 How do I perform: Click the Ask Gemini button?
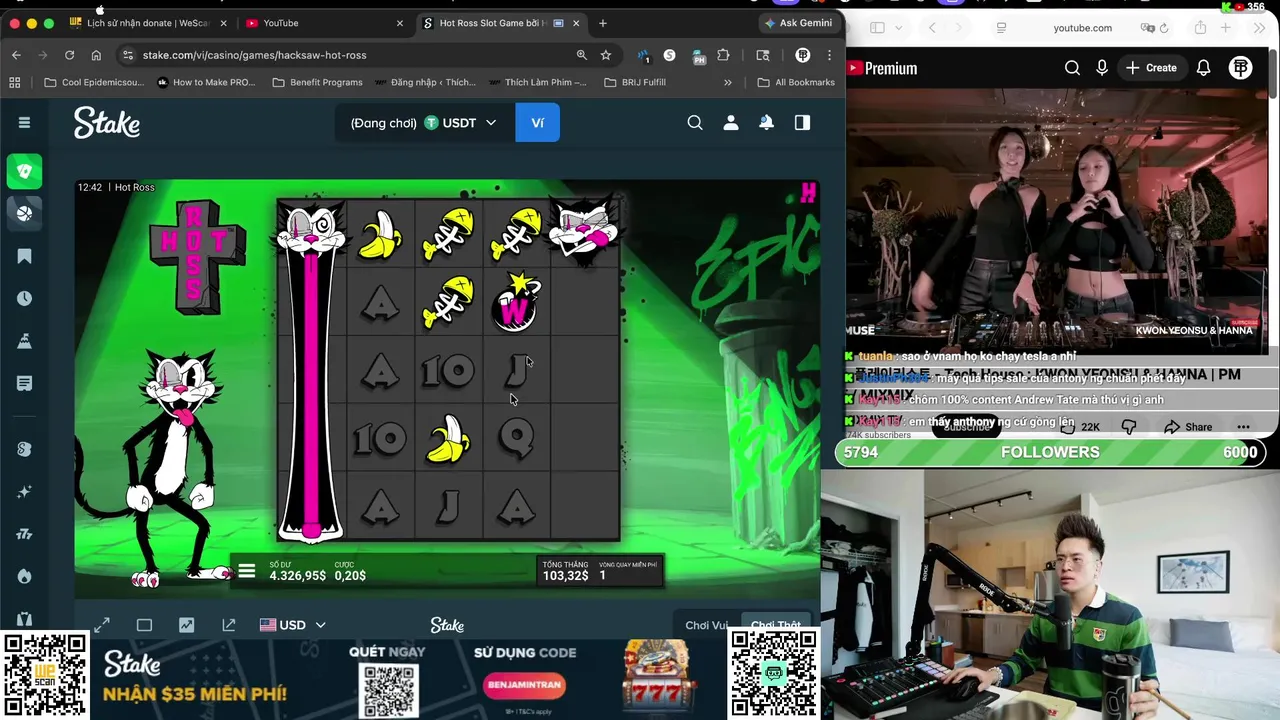tap(799, 23)
